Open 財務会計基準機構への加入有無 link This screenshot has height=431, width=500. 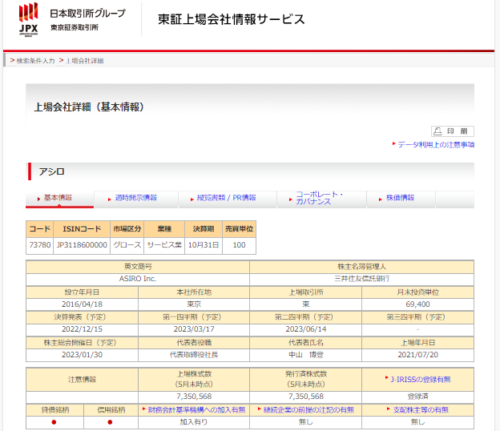(197, 410)
